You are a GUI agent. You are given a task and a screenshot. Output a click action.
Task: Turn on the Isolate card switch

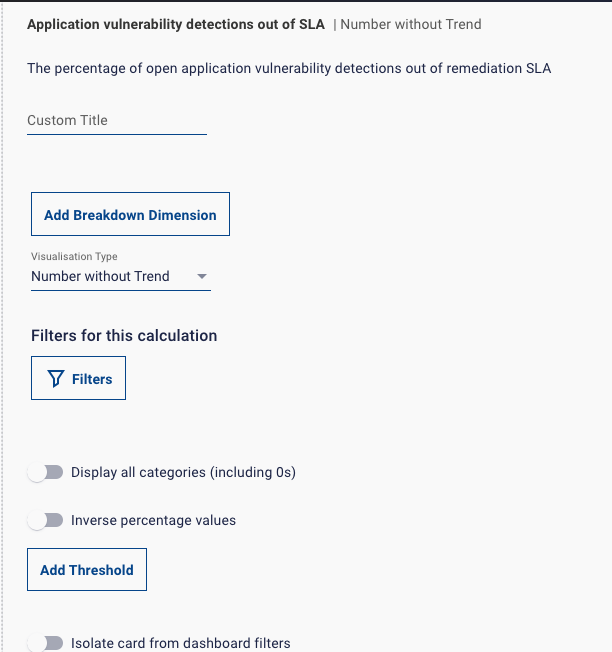[x=45, y=643]
